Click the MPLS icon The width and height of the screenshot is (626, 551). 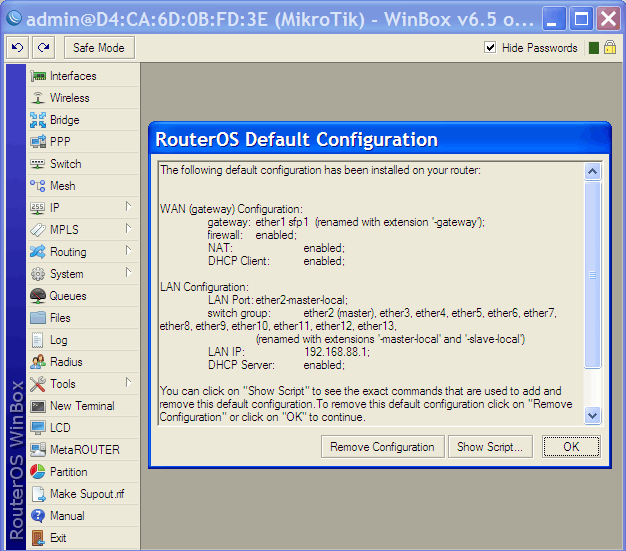click(x=38, y=230)
